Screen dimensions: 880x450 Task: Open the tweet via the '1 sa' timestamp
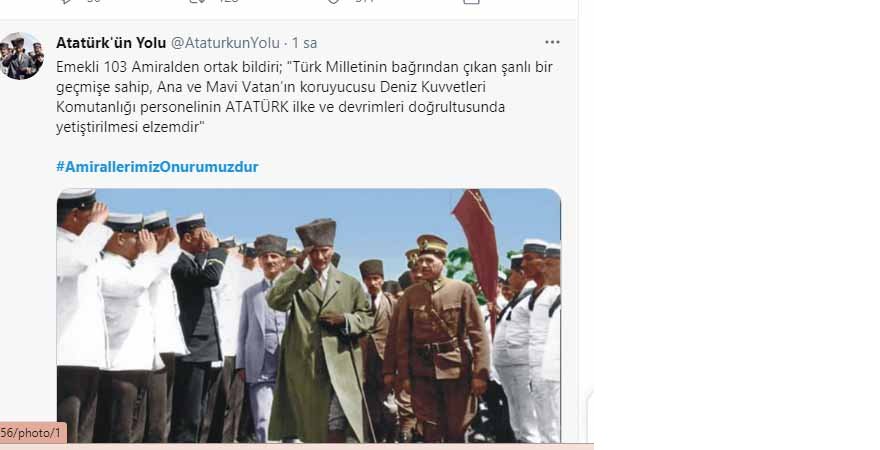(x=304, y=43)
